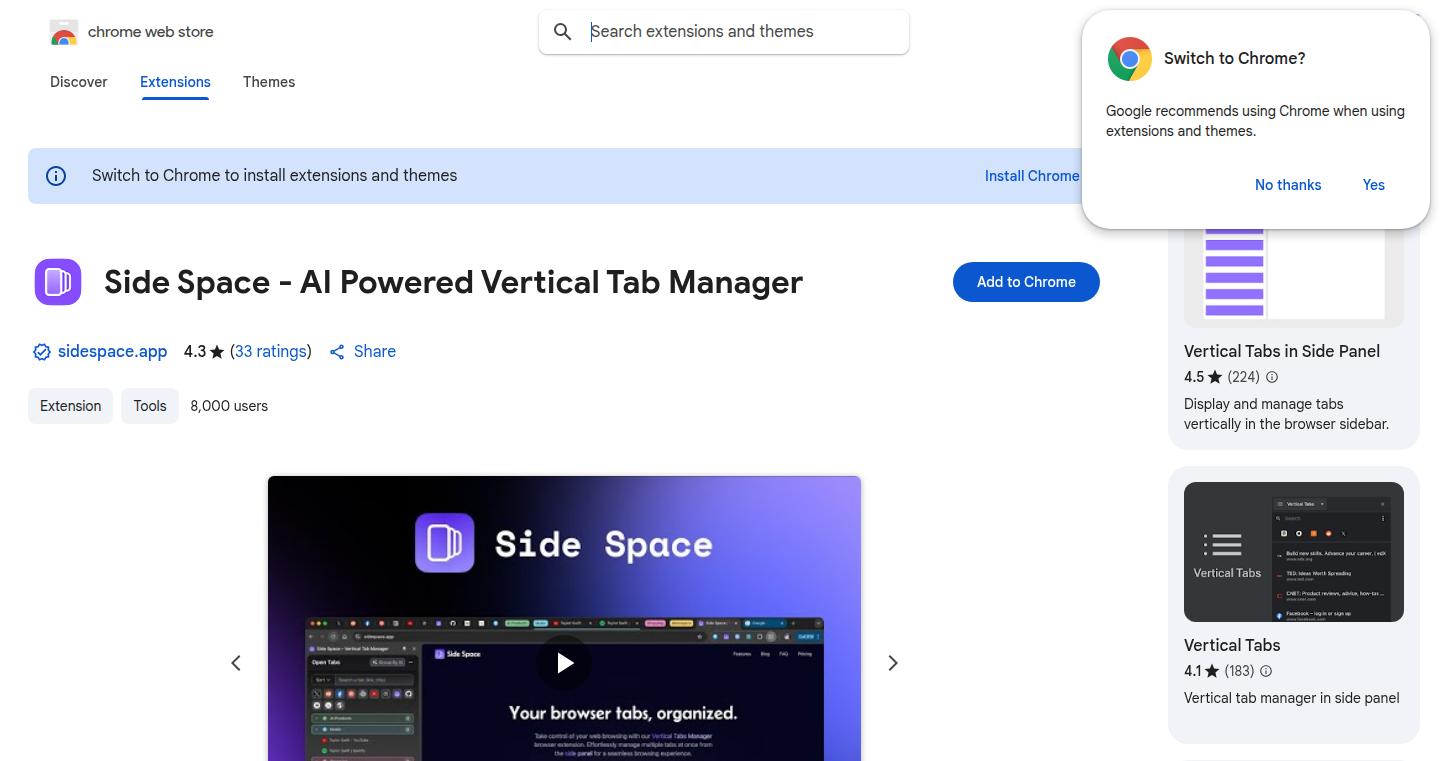
Task: Click the 4.3 star rating value
Action: point(204,352)
